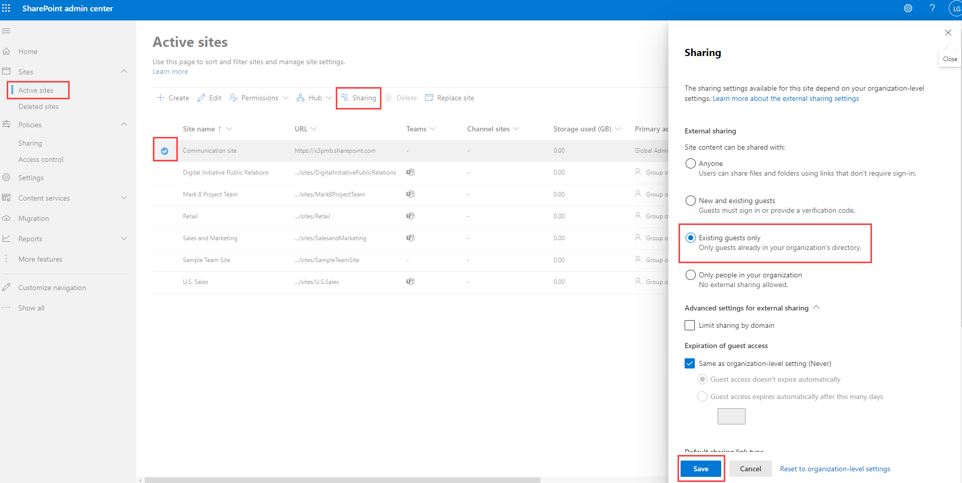This screenshot has height=483, width=962.
Task: Click the Home house icon
Action: click(x=6, y=52)
